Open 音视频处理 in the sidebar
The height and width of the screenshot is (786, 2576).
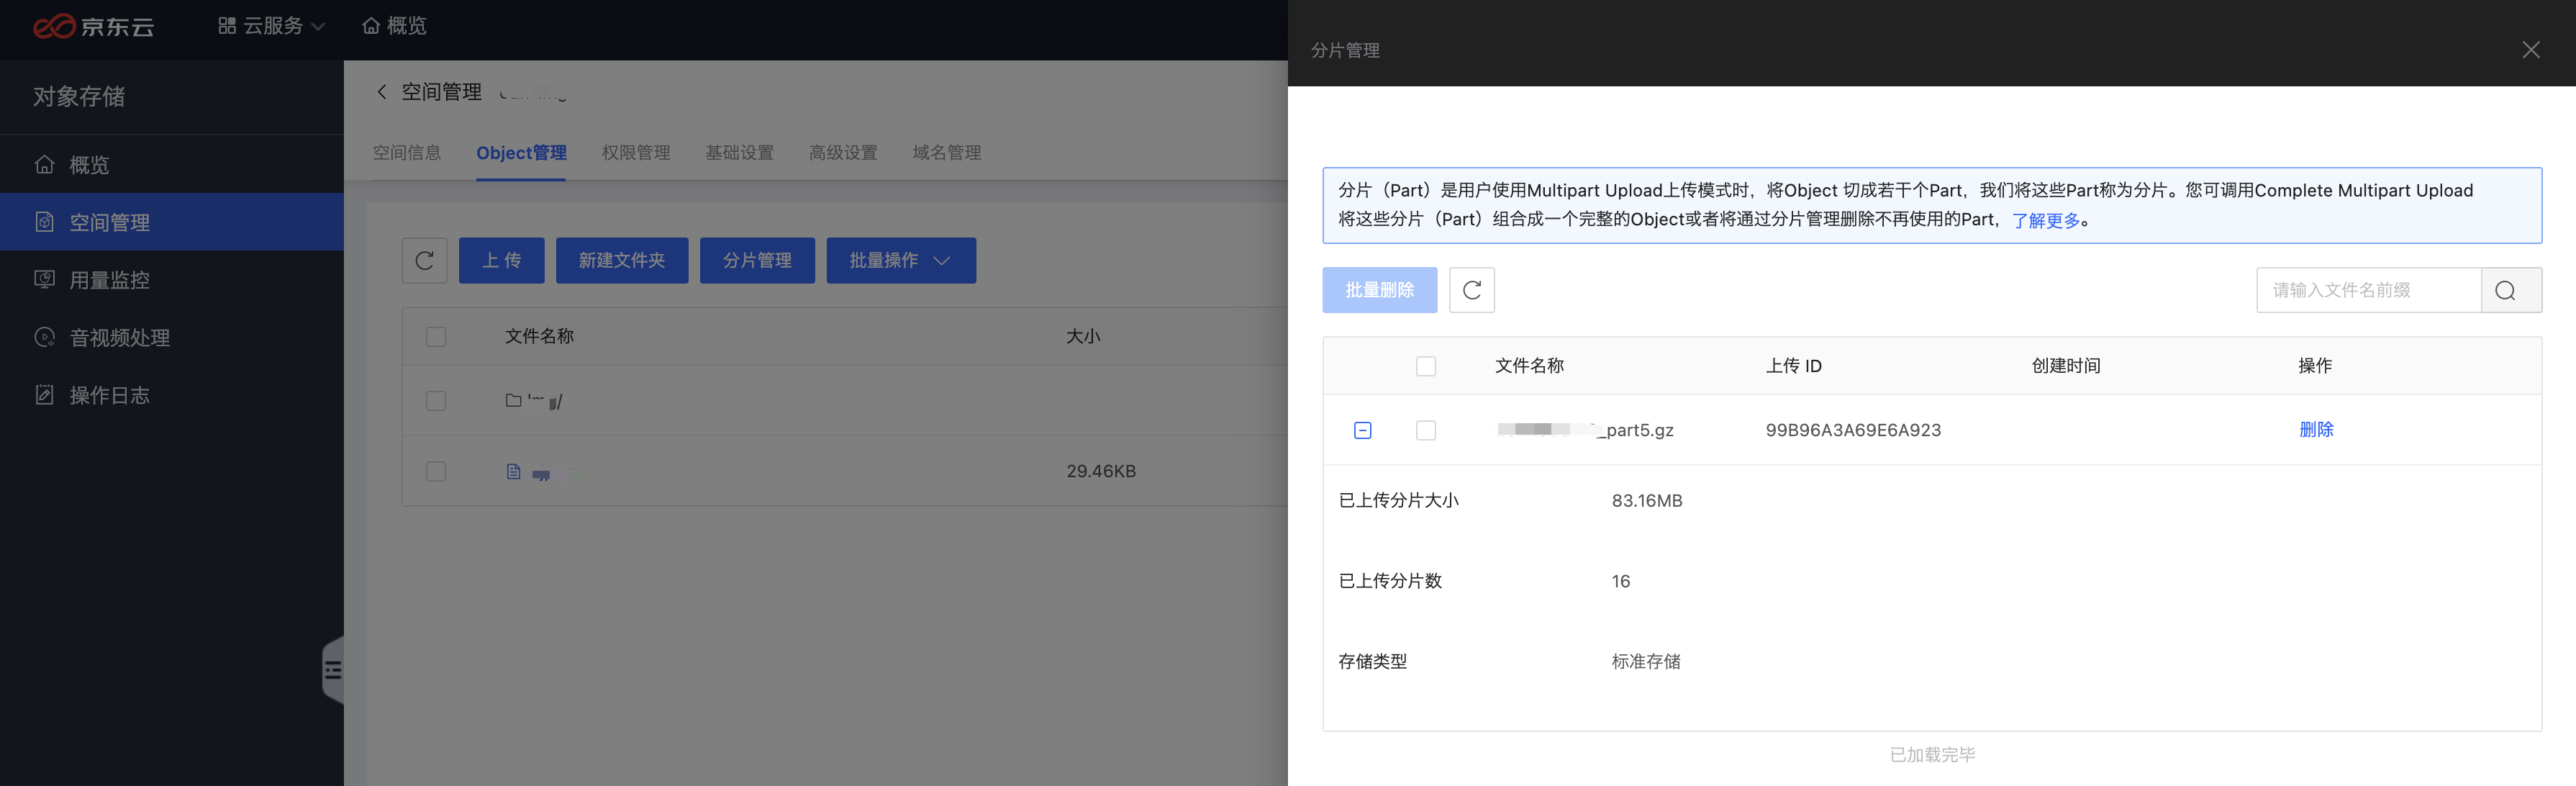tap(172, 338)
